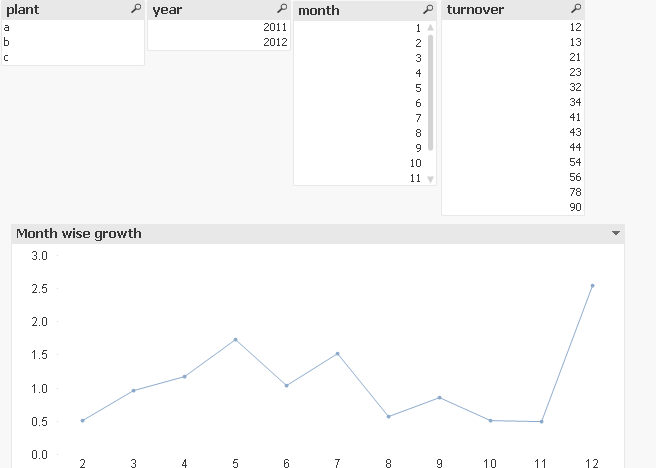Image resolution: width=656 pixels, height=468 pixels.
Task: Click the month list scroll-down arrow
Action: coord(430,179)
